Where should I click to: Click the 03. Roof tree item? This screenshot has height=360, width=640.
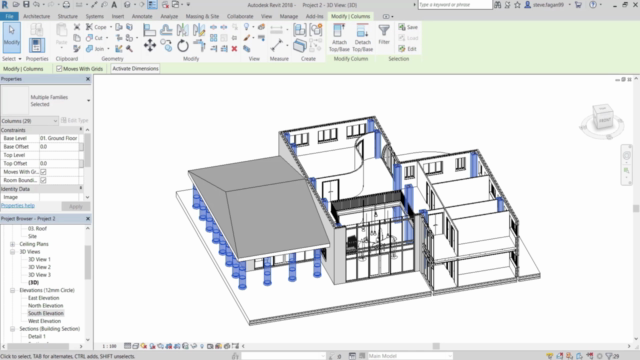click(x=37, y=229)
